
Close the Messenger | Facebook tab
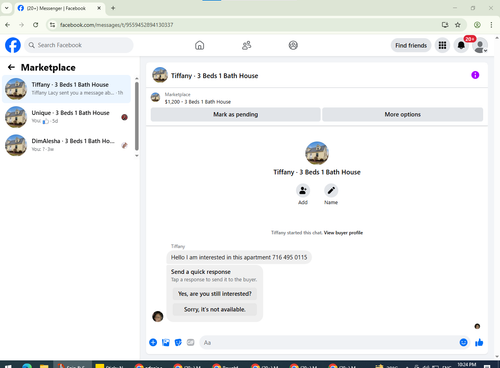99,8
